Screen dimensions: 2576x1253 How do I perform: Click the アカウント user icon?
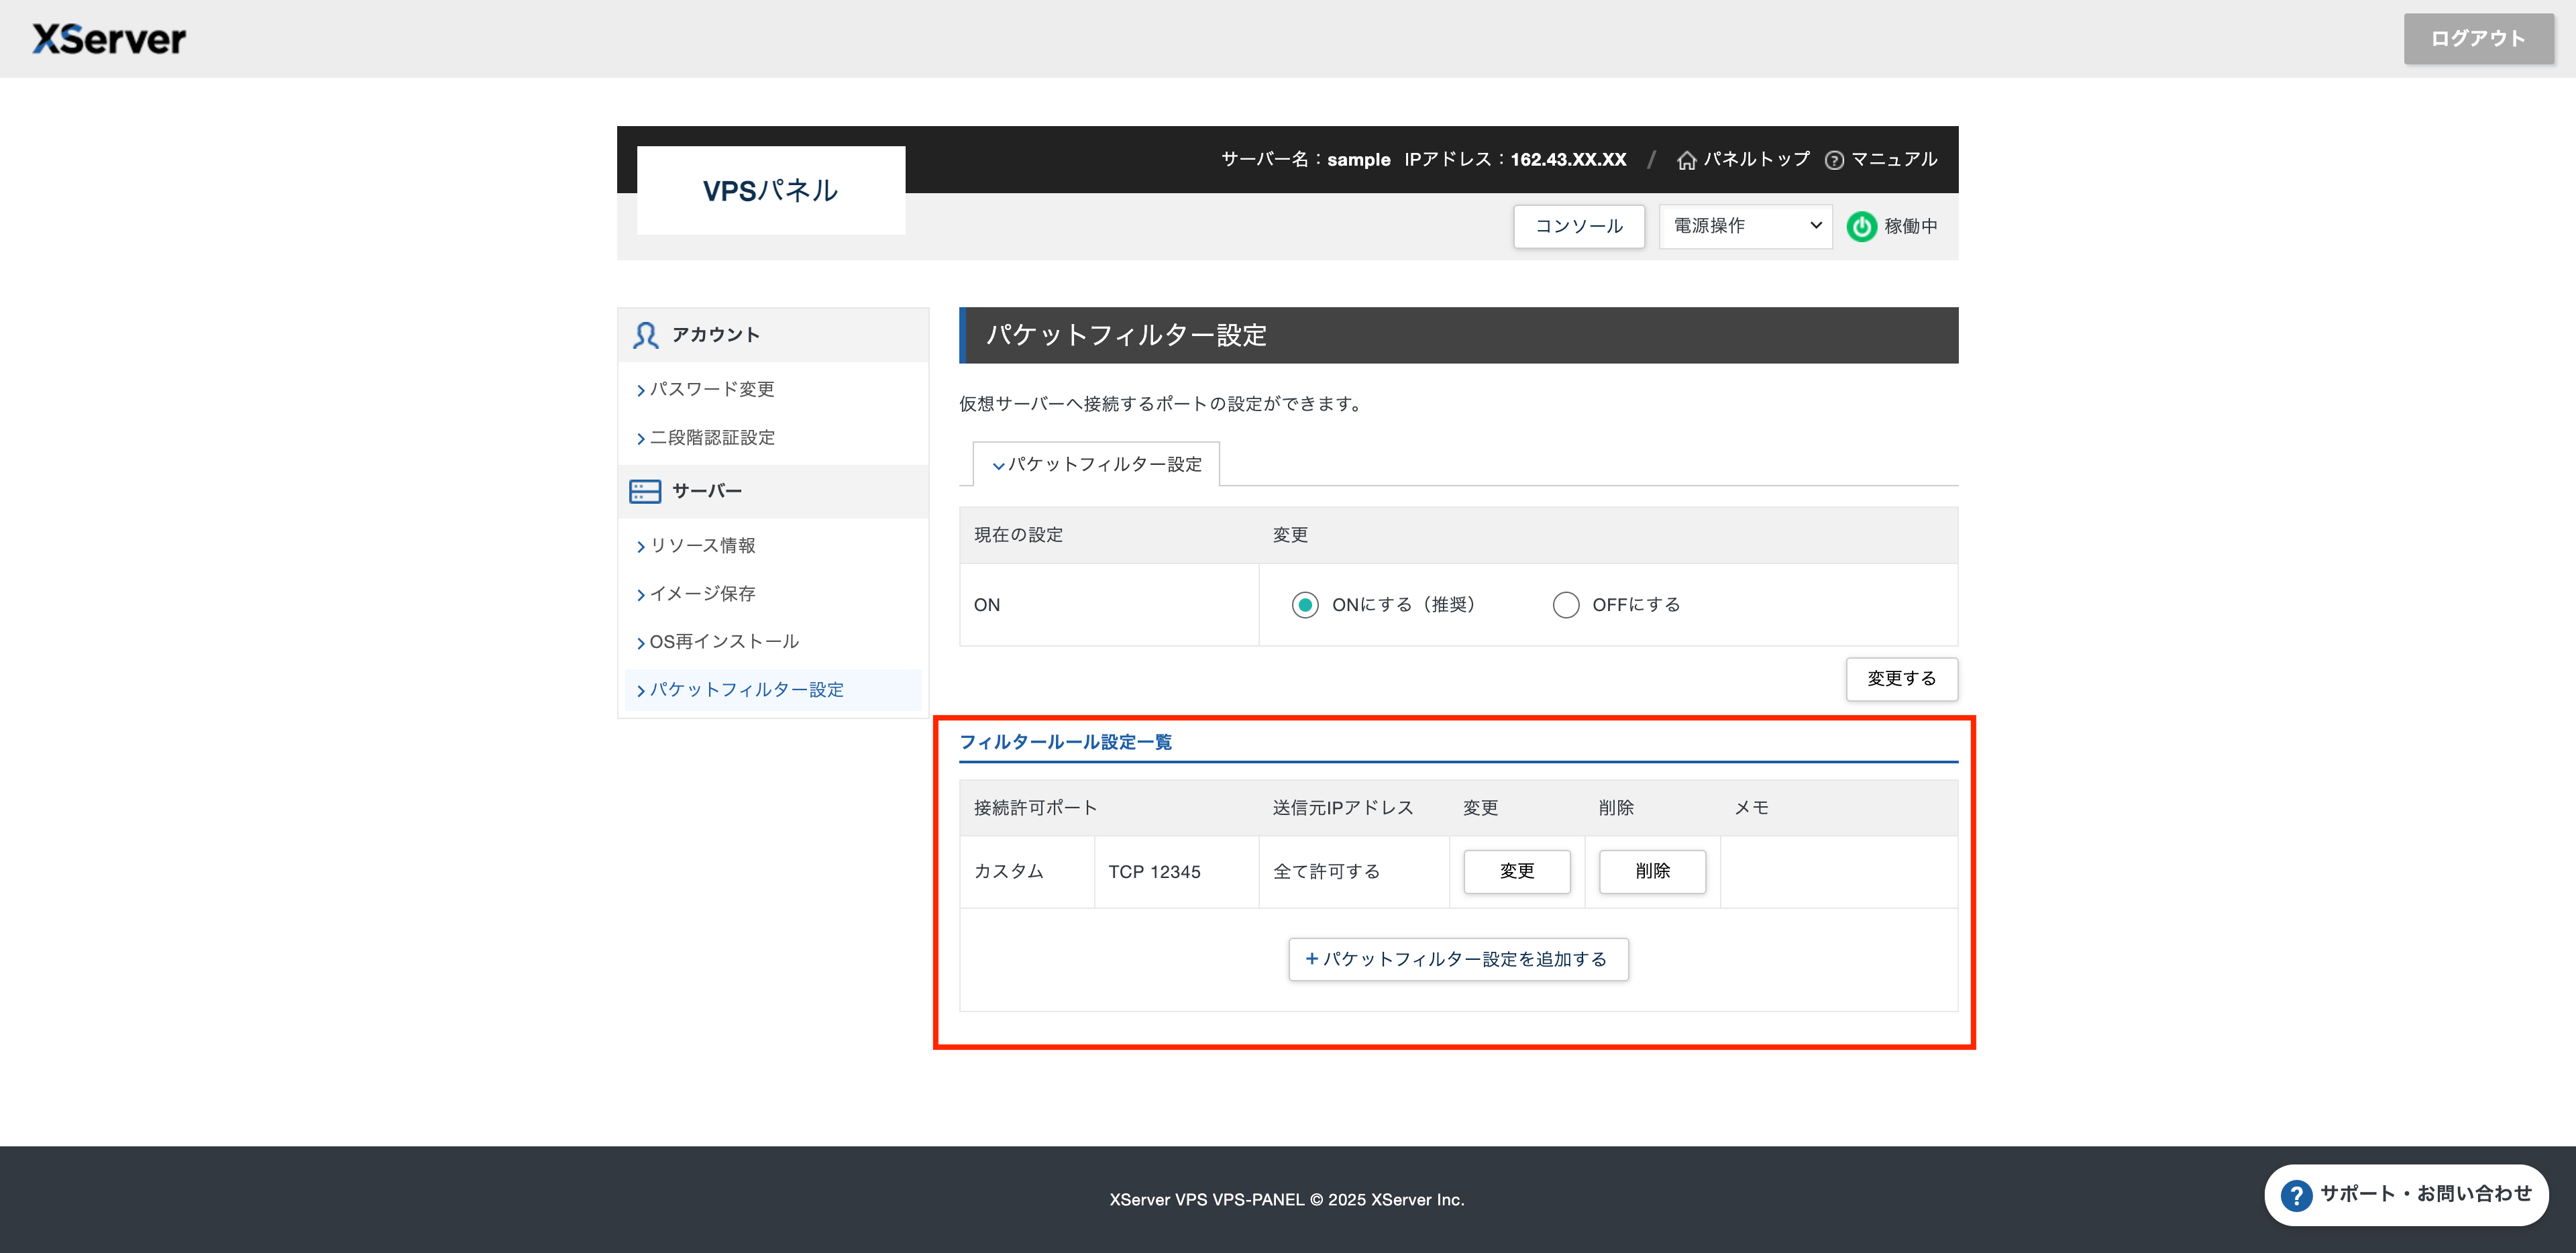tap(646, 335)
